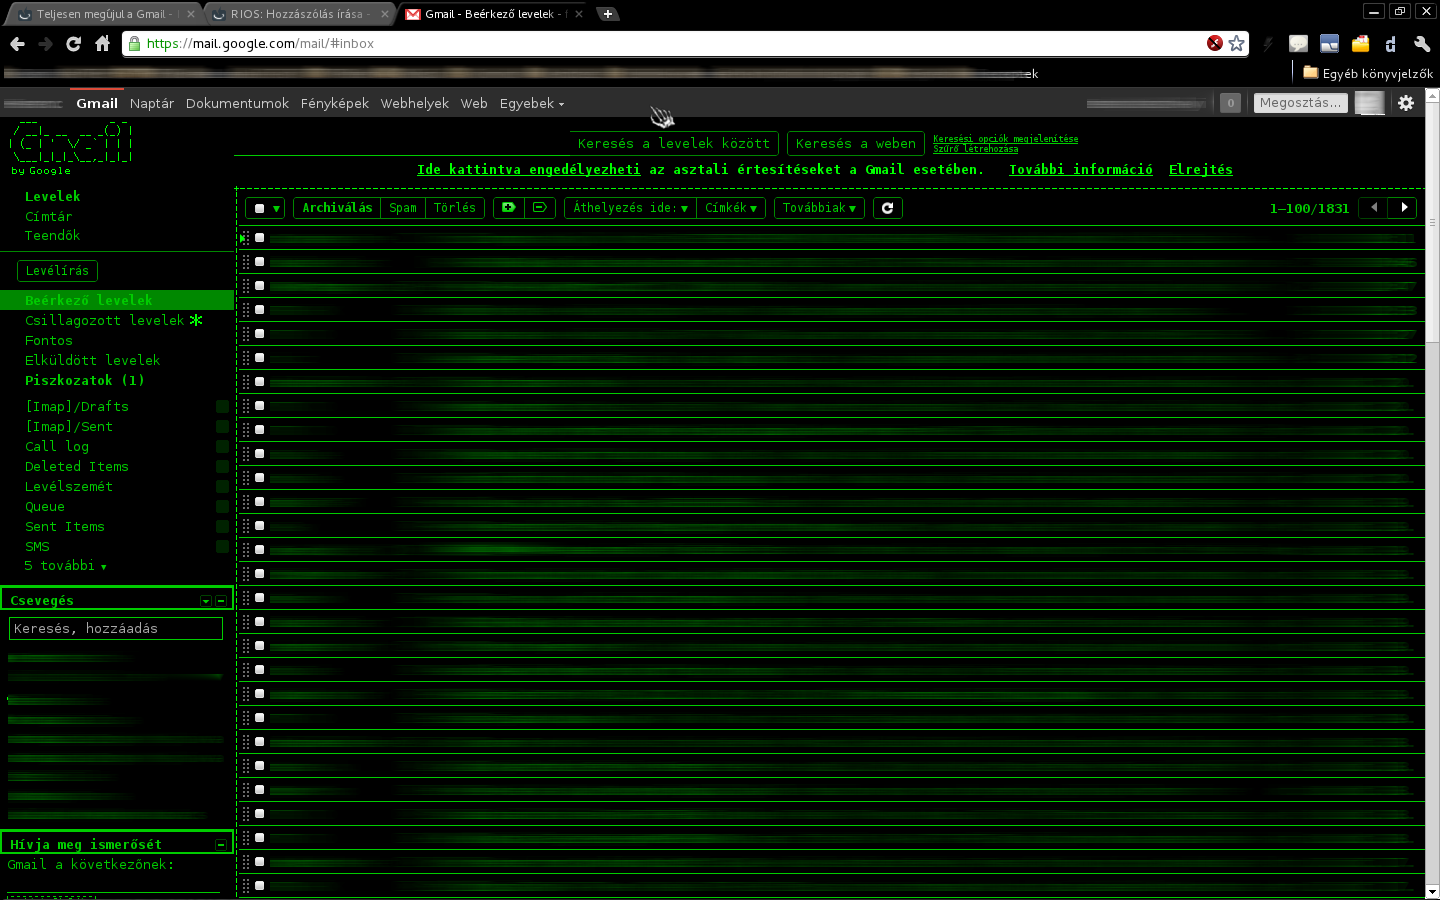Open Fényképek in the Google bar
This screenshot has height=900, width=1440.
335,103
